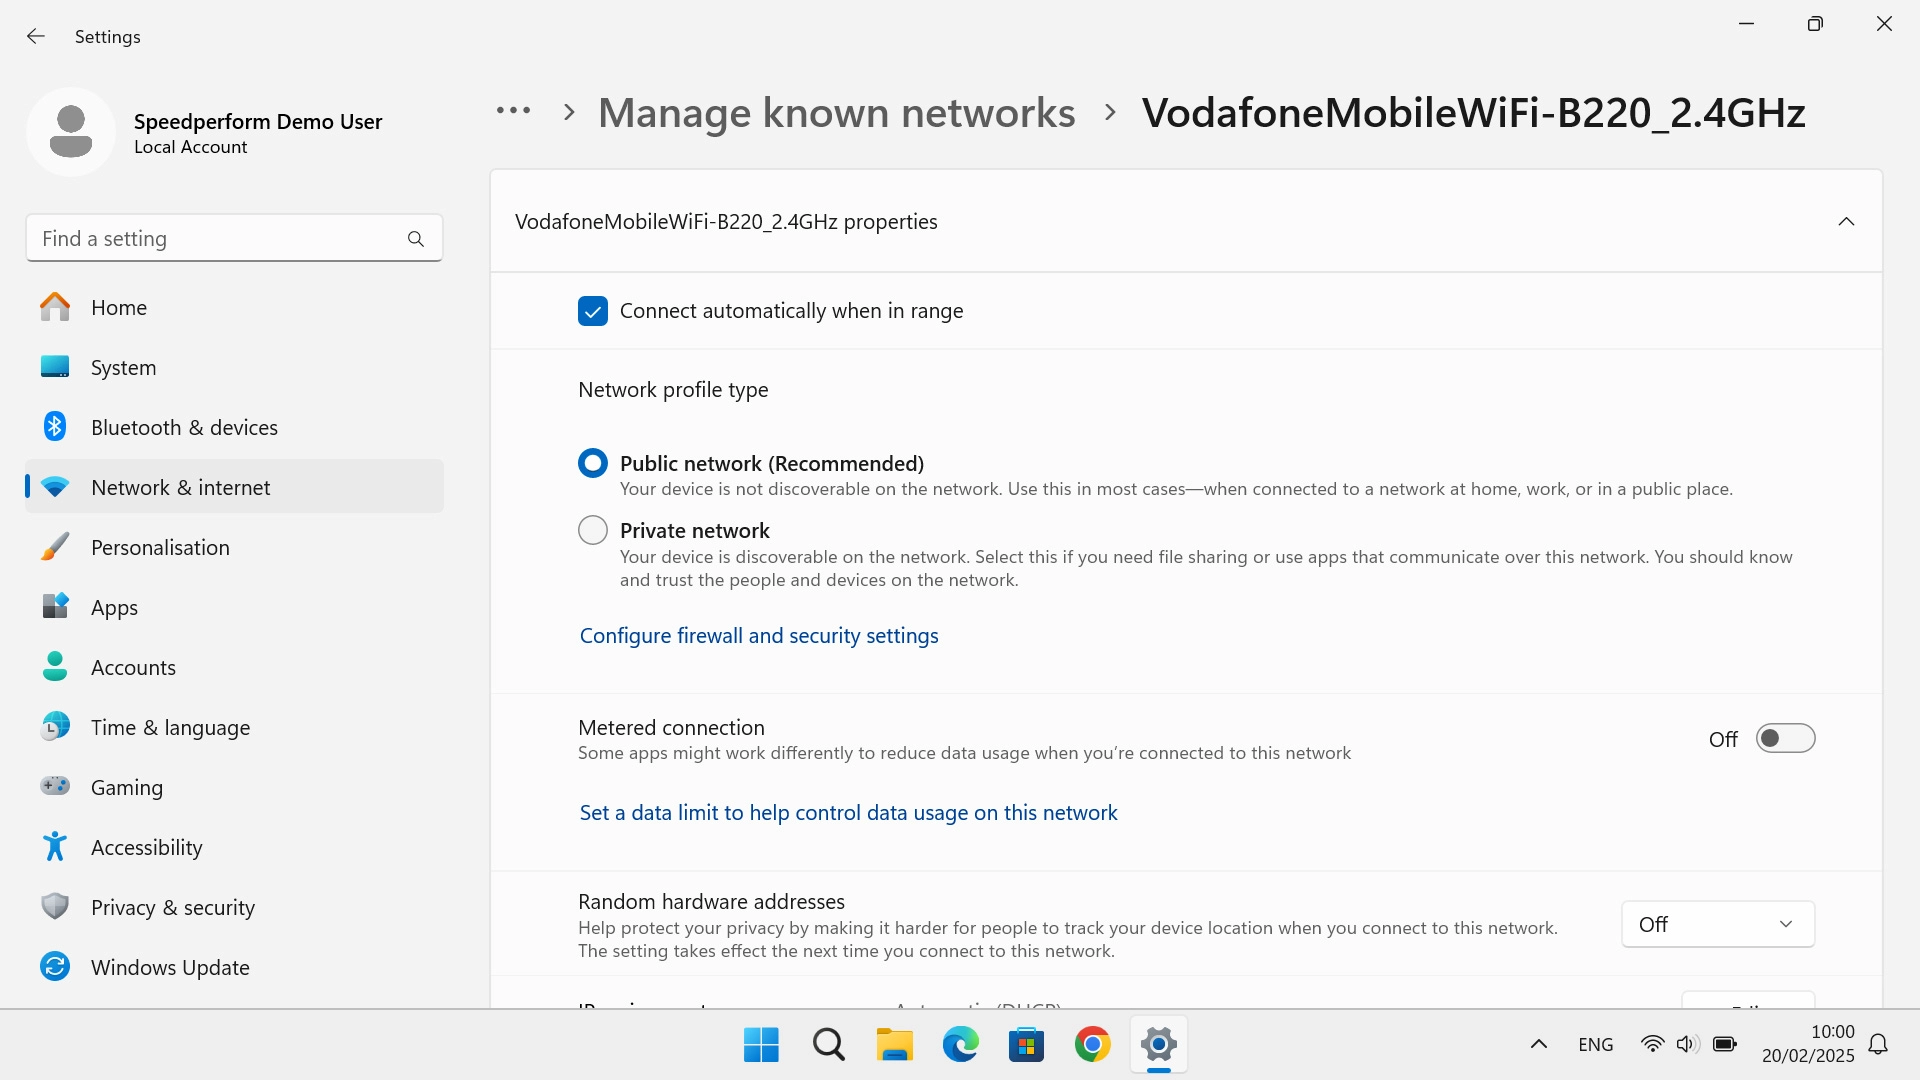
Task: Click Configure firewall and security settings link
Action: 759,636
